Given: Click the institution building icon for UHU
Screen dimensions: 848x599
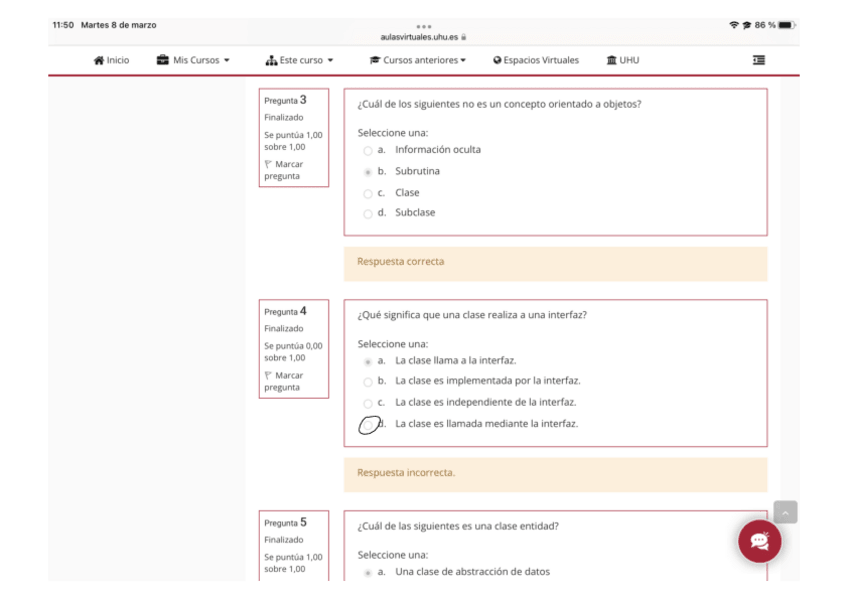Looking at the screenshot, I should 611,60.
